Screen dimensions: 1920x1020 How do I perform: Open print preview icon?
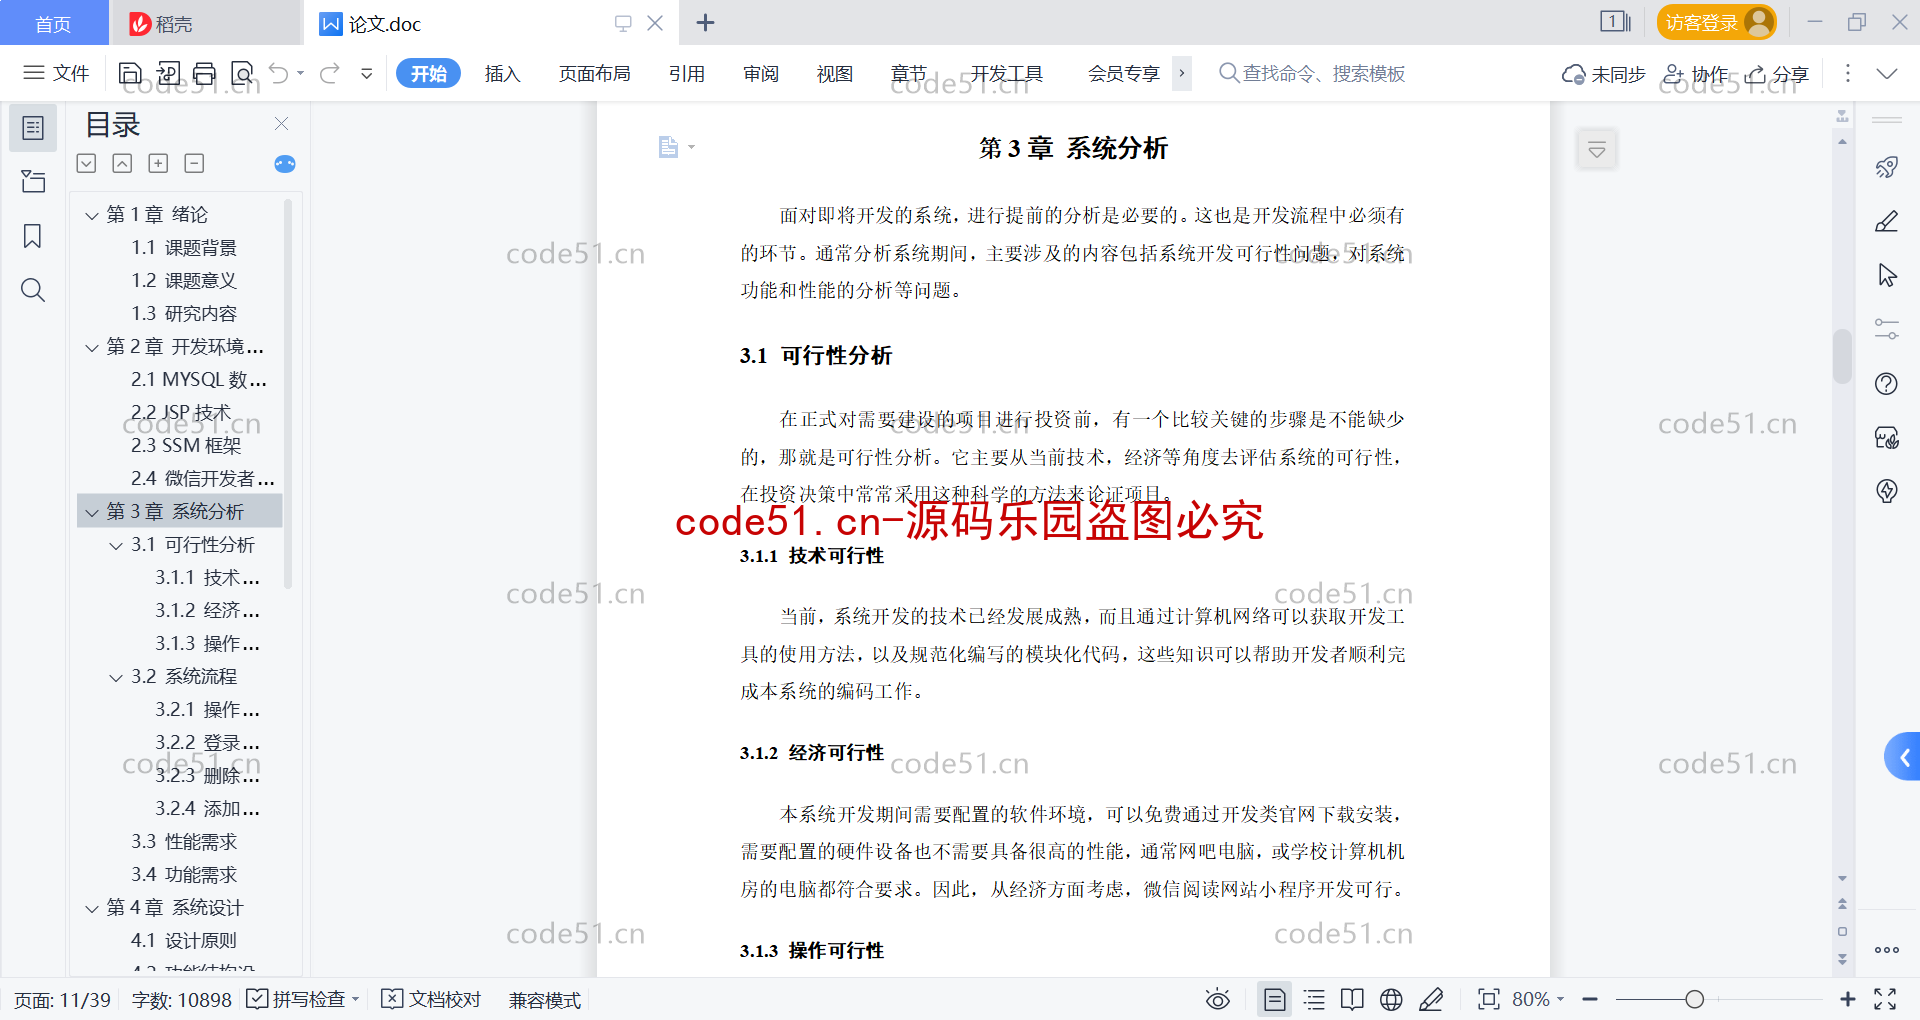[x=242, y=73]
